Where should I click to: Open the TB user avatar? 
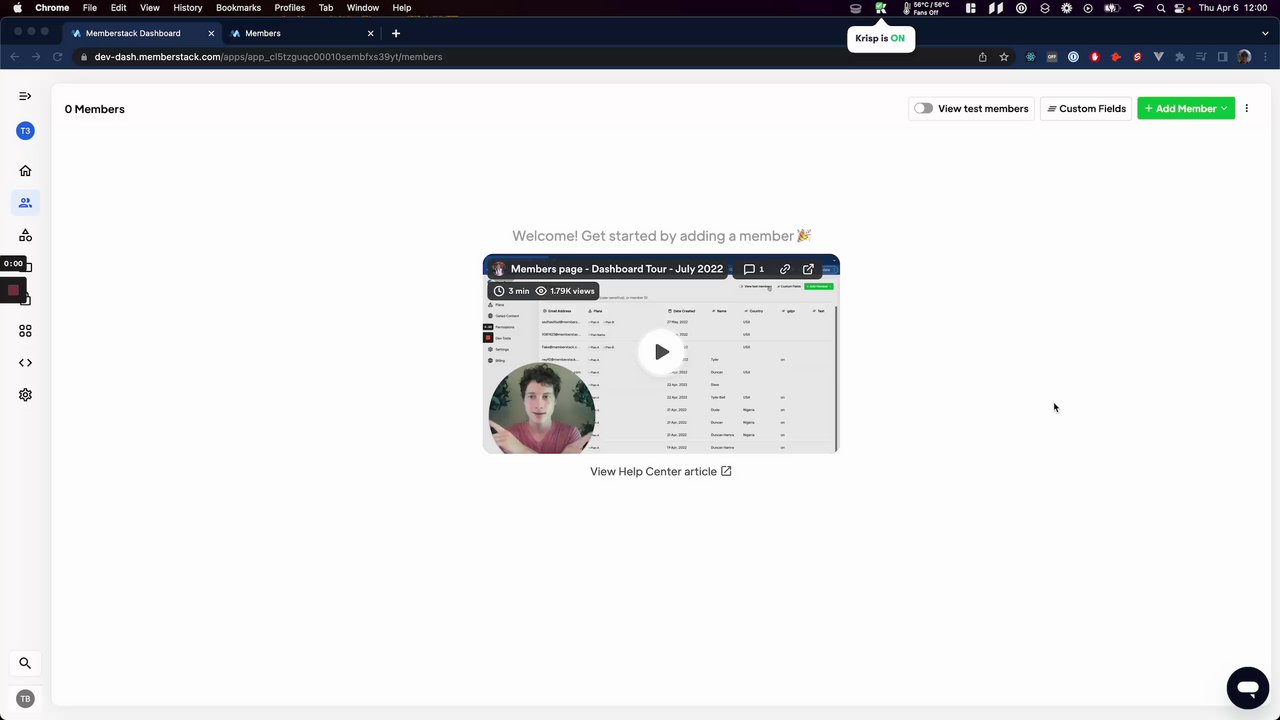coord(25,699)
